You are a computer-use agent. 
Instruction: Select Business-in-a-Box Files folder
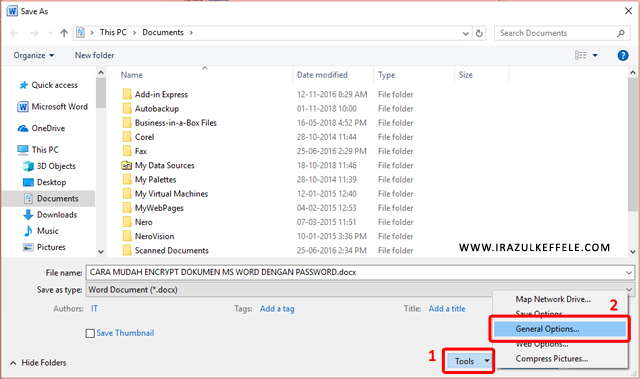pos(169,123)
